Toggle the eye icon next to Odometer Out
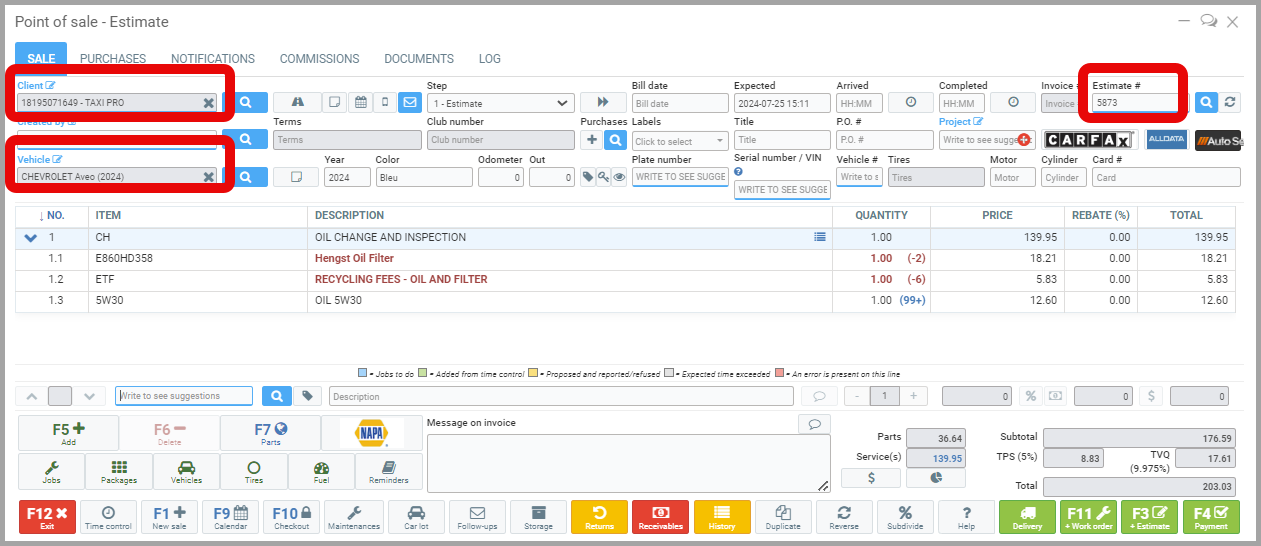This screenshot has height=546, width=1261. pos(619,177)
